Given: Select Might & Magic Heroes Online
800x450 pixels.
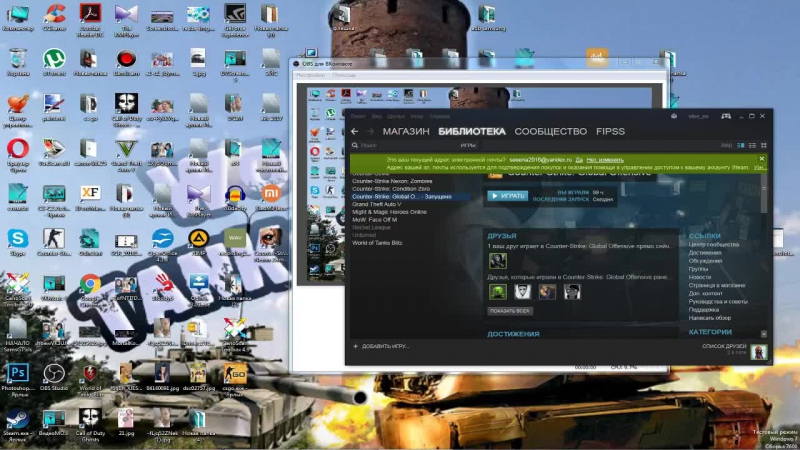Looking at the screenshot, I should [x=389, y=212].
